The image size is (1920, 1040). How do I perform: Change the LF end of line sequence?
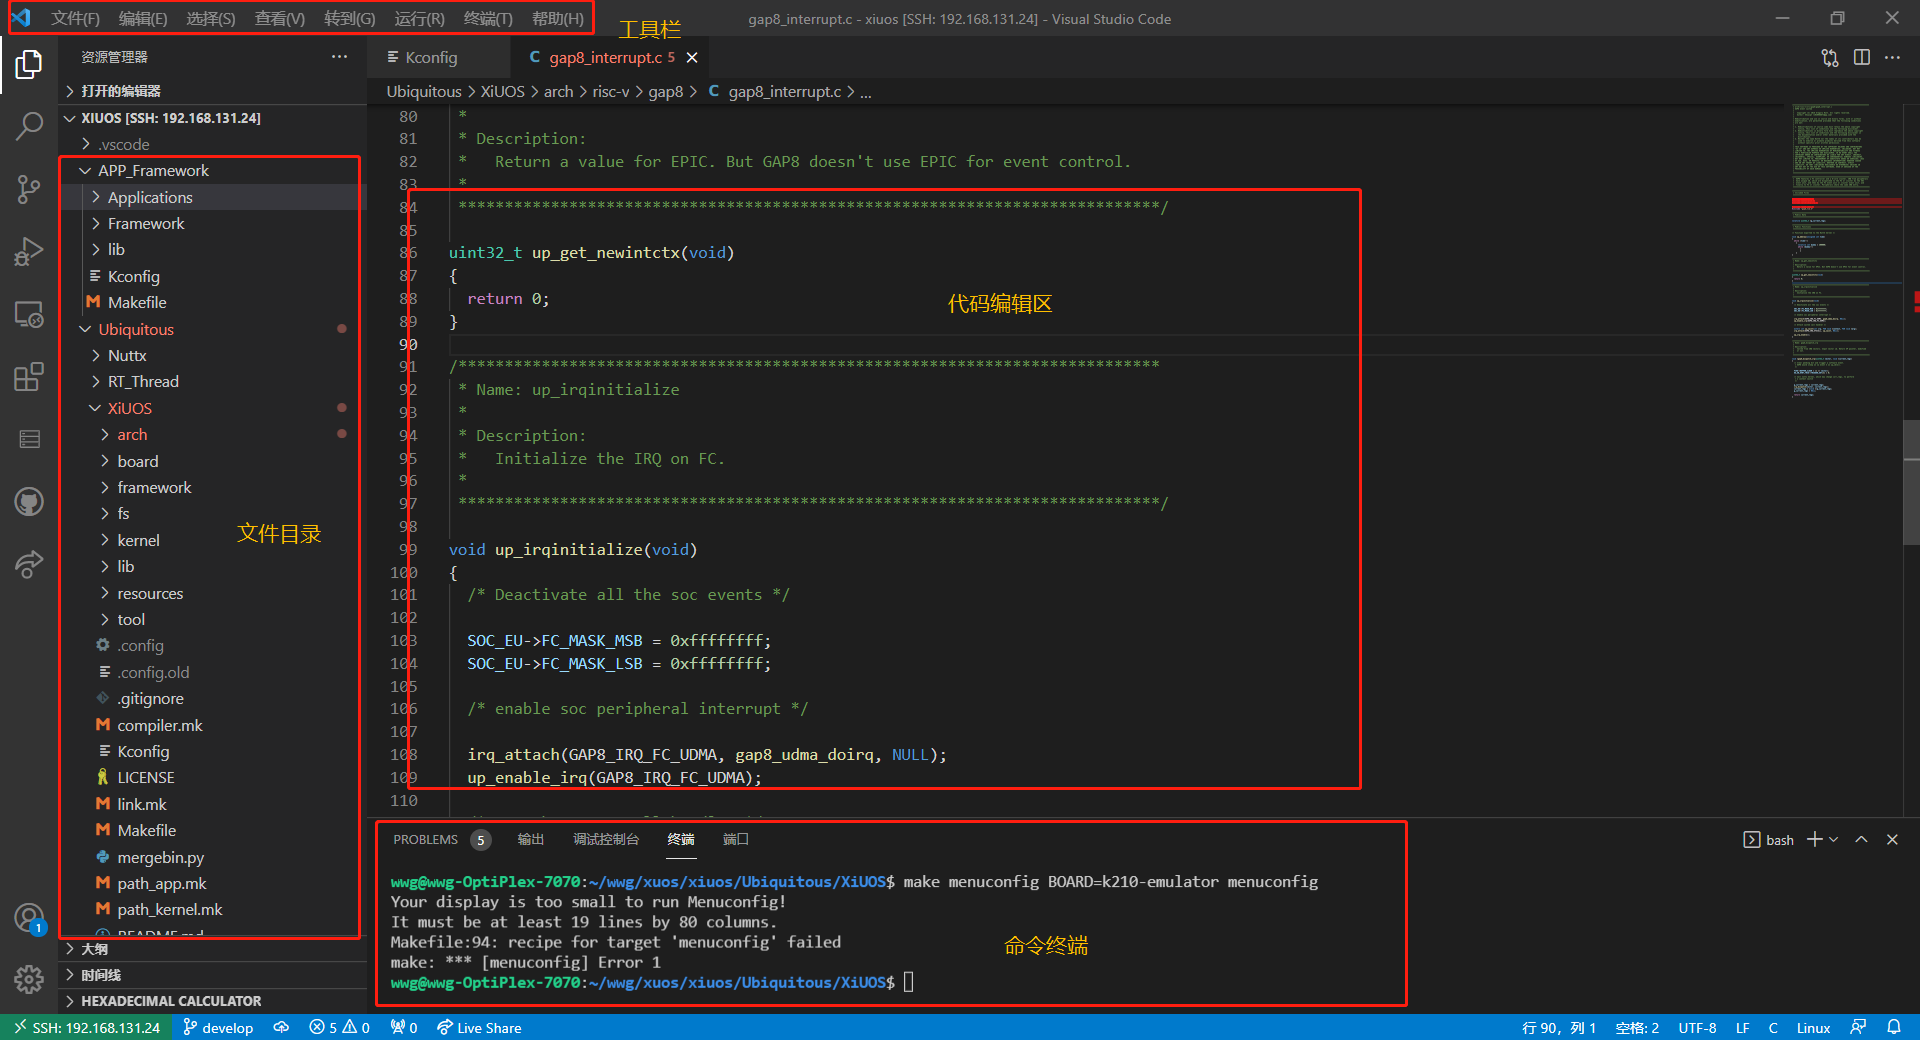[1743, 1028]
